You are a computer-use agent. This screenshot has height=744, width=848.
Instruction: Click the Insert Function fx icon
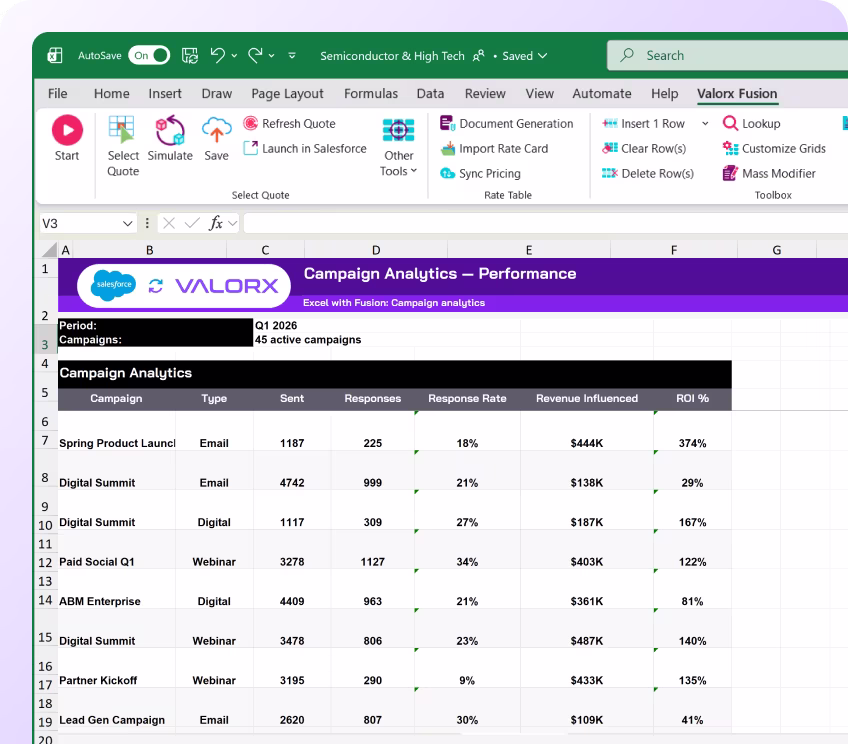(215, 223)
